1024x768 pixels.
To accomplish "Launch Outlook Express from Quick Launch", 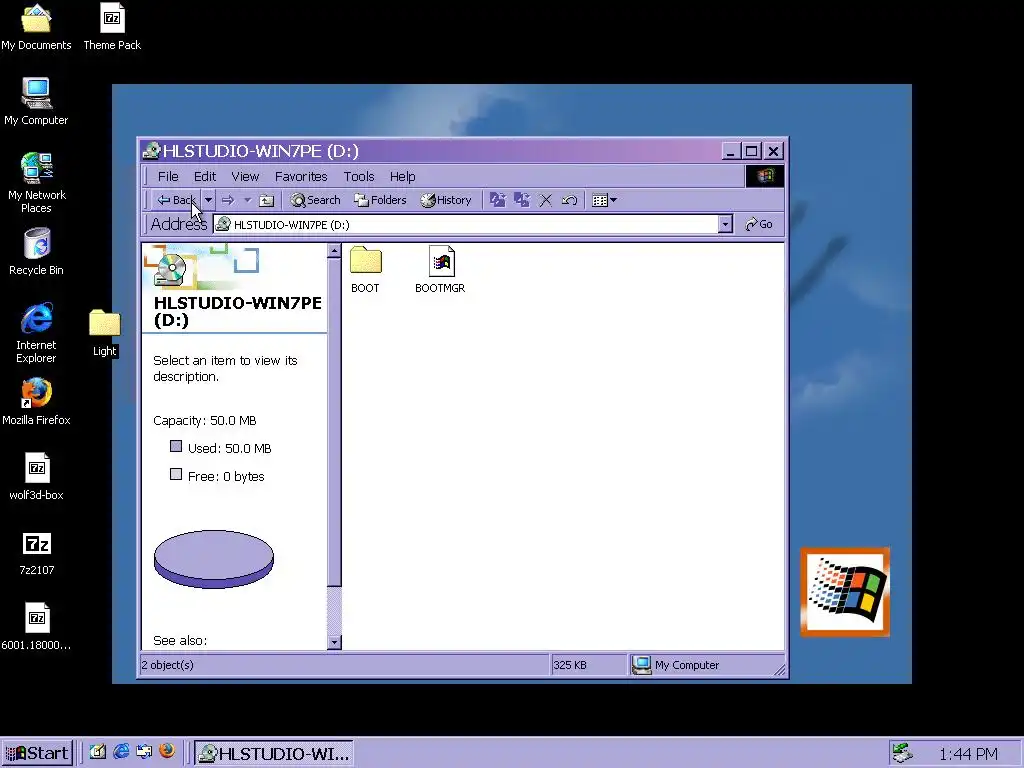I will tap(144, 752).
